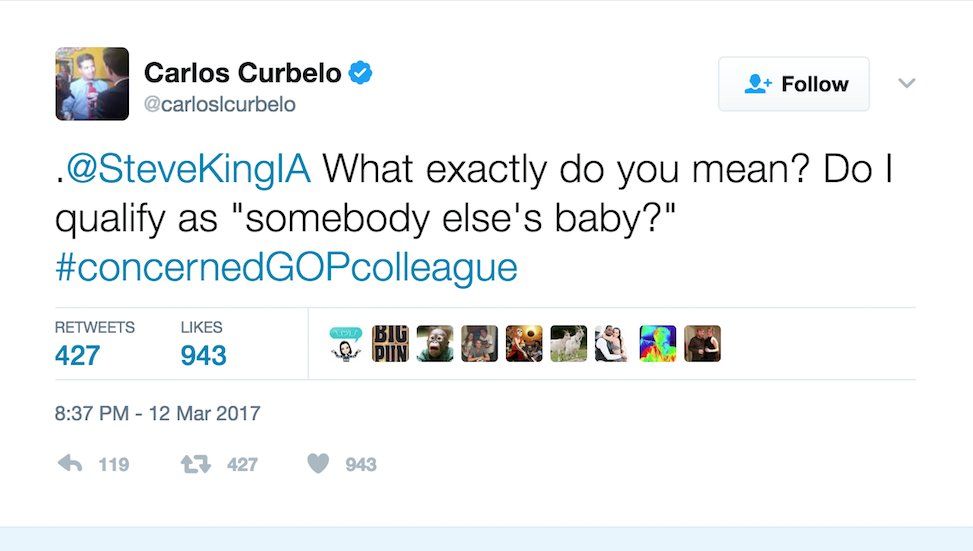Viewport: 973px width, 551px height.
Task: Open the cartoon emoji girl liker avatar
Action: click(345, 343)
